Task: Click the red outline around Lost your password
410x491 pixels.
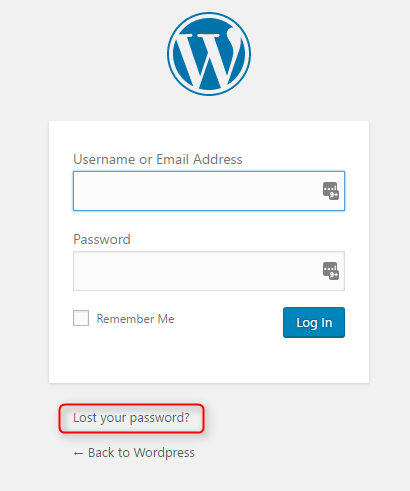Action: pos(131,405)
